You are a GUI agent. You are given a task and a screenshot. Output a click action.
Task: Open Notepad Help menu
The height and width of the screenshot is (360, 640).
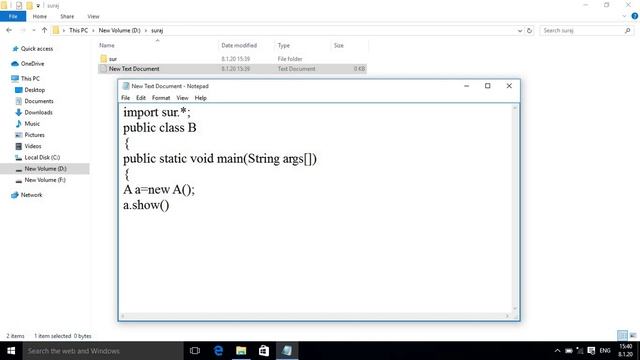[200, 98]
